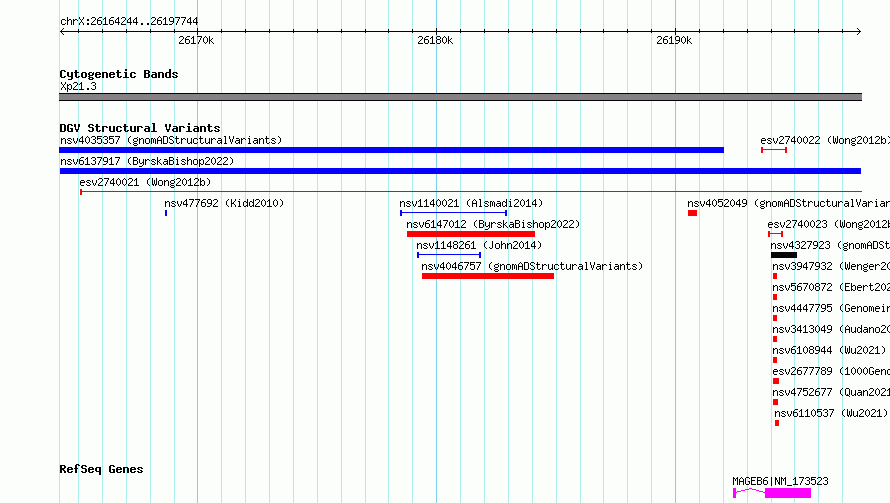Click the nsv477692 small blue marker
890x503 pixels.
point(166,213)
